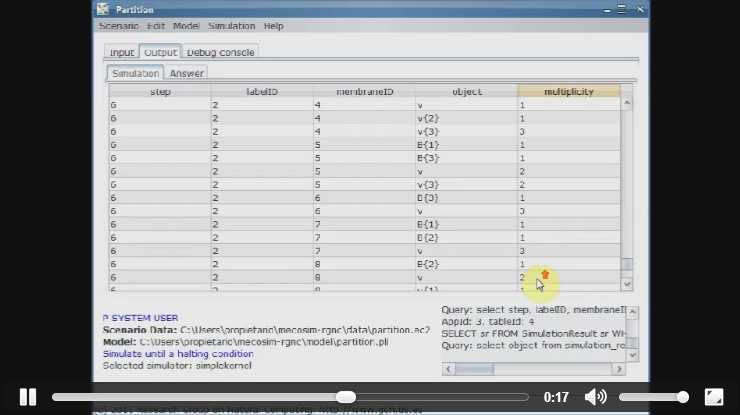
Task: Switch to the Output tab
Action: (x=160, y=52)
